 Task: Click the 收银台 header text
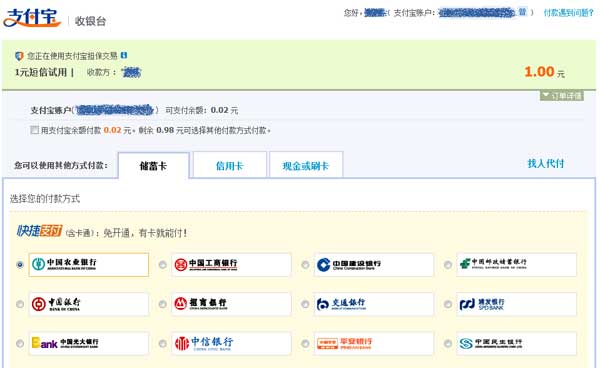(x=90, y=21)
